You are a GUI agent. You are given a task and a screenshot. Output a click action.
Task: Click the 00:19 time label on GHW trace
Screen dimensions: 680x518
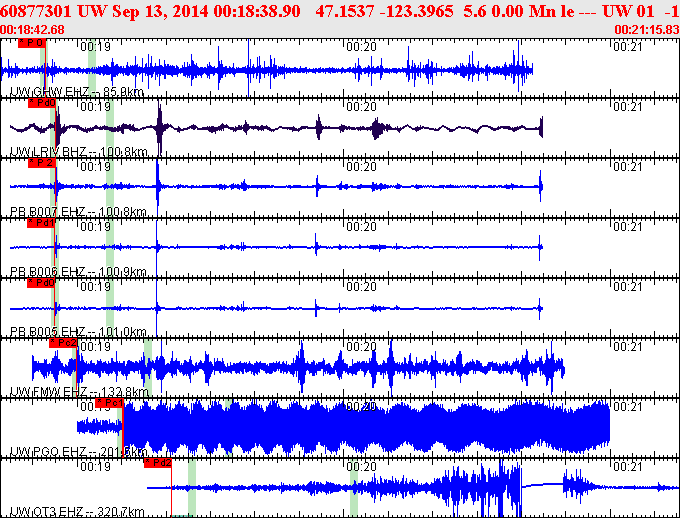[95, 46]
